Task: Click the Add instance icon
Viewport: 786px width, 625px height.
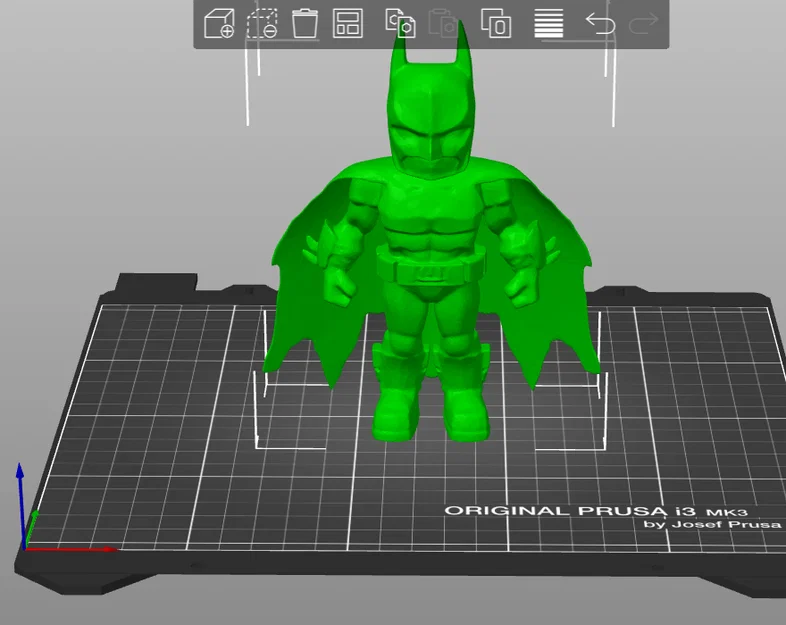Action: (496, 24)
